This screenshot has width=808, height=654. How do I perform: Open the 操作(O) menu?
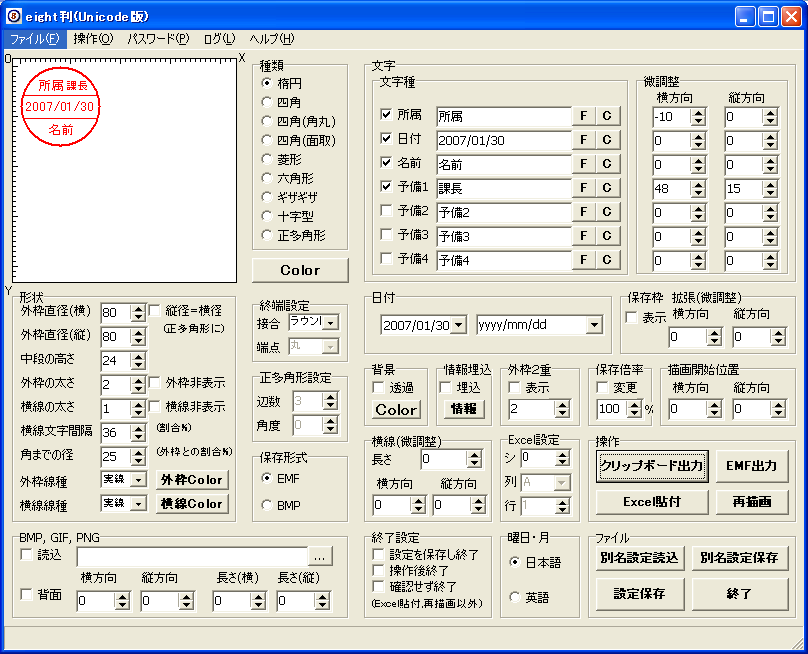tap(93, 39)
